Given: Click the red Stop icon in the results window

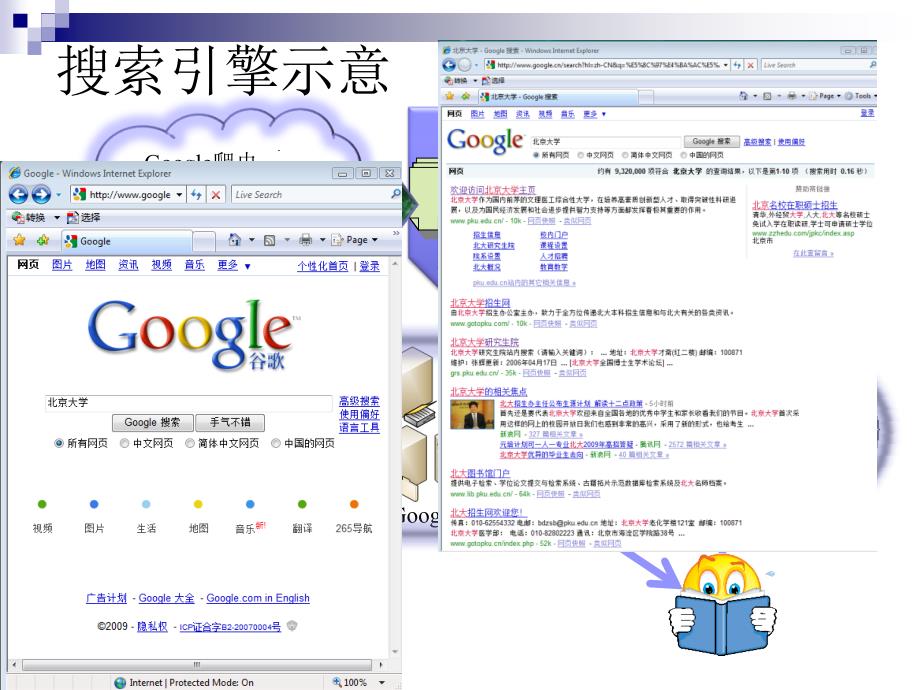Looking at the screenshot, I should tap(750, 65).
